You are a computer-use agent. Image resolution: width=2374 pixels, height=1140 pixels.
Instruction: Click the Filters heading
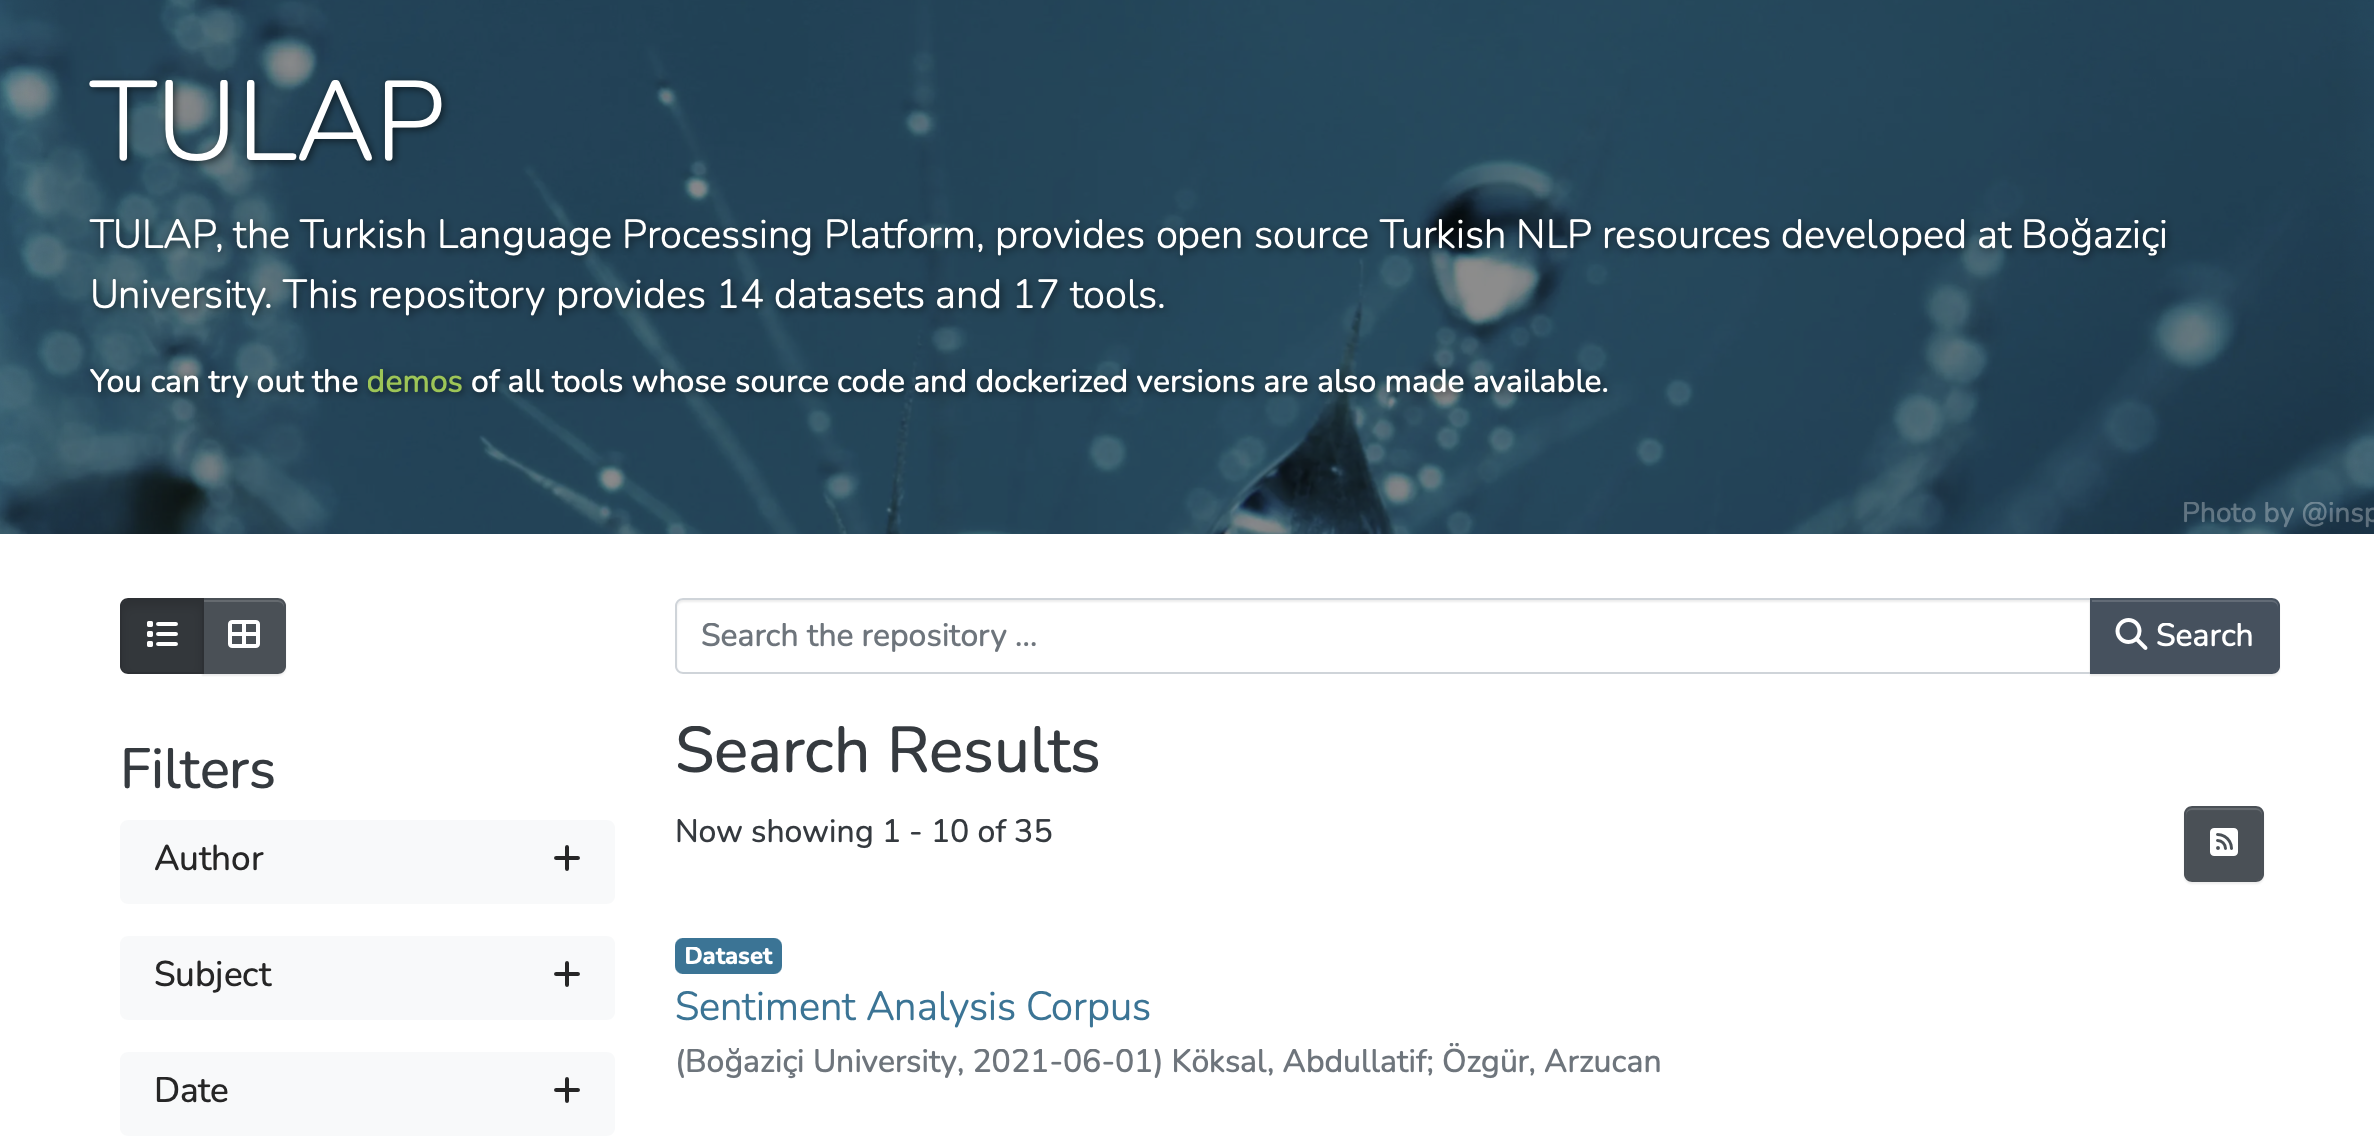(197, 769)
